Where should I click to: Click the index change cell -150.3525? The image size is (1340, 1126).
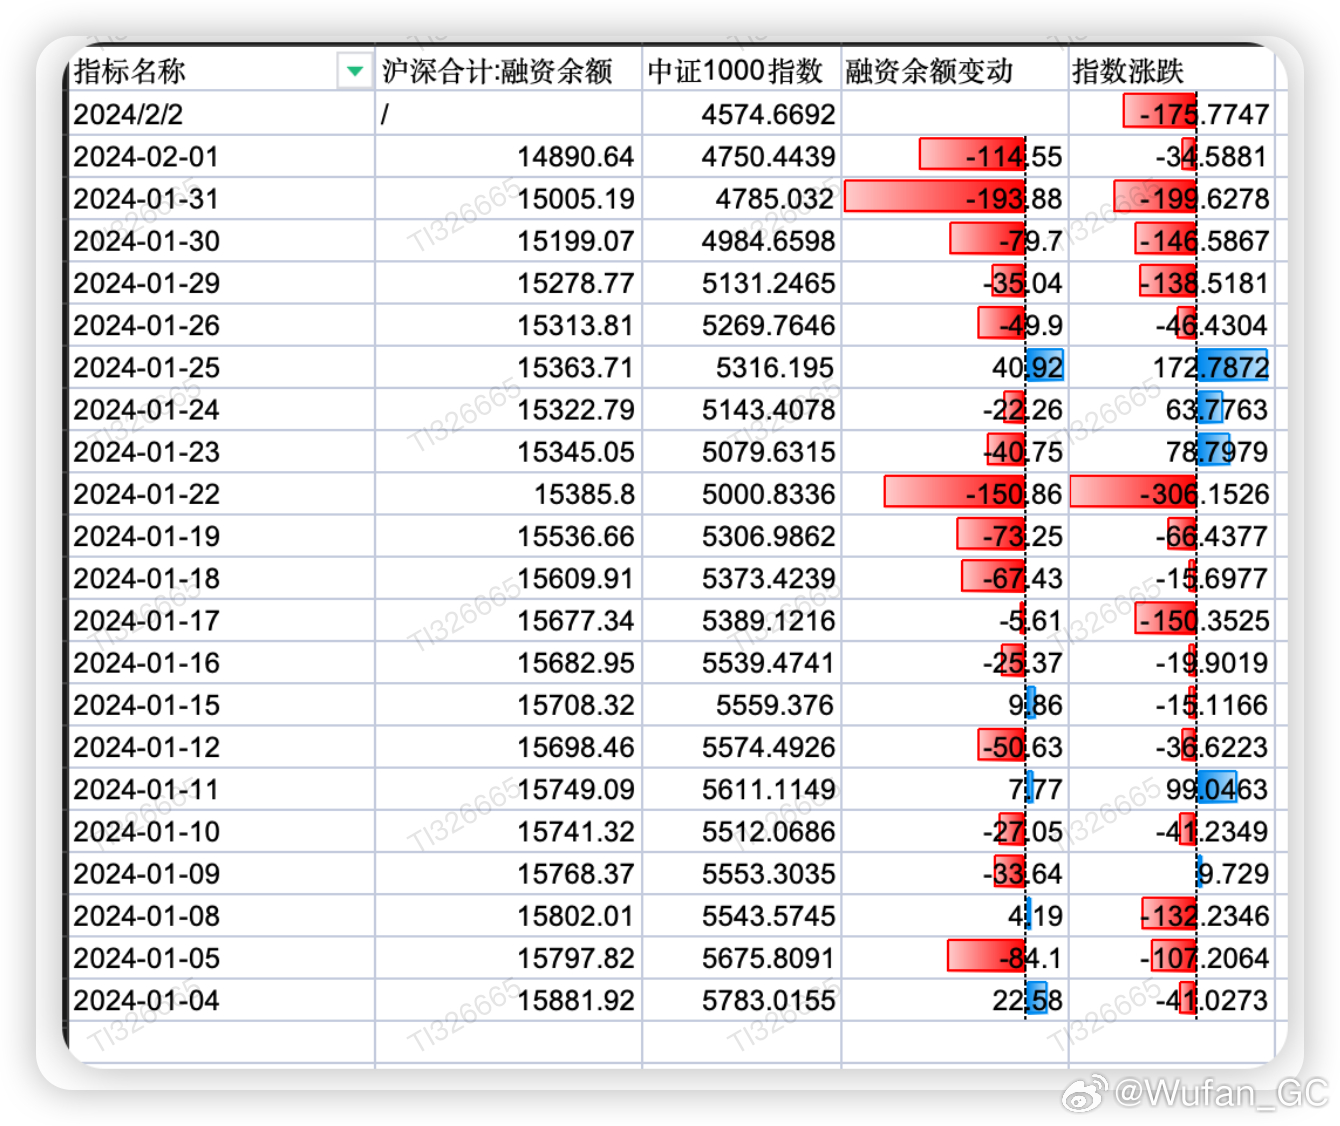(x=1171, y=620)
